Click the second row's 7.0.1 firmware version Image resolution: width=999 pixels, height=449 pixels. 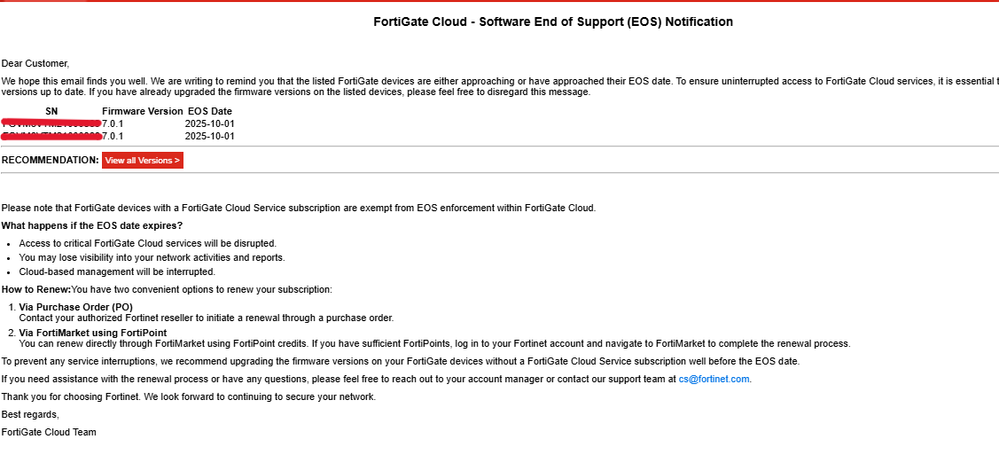[x=113, y=136]
